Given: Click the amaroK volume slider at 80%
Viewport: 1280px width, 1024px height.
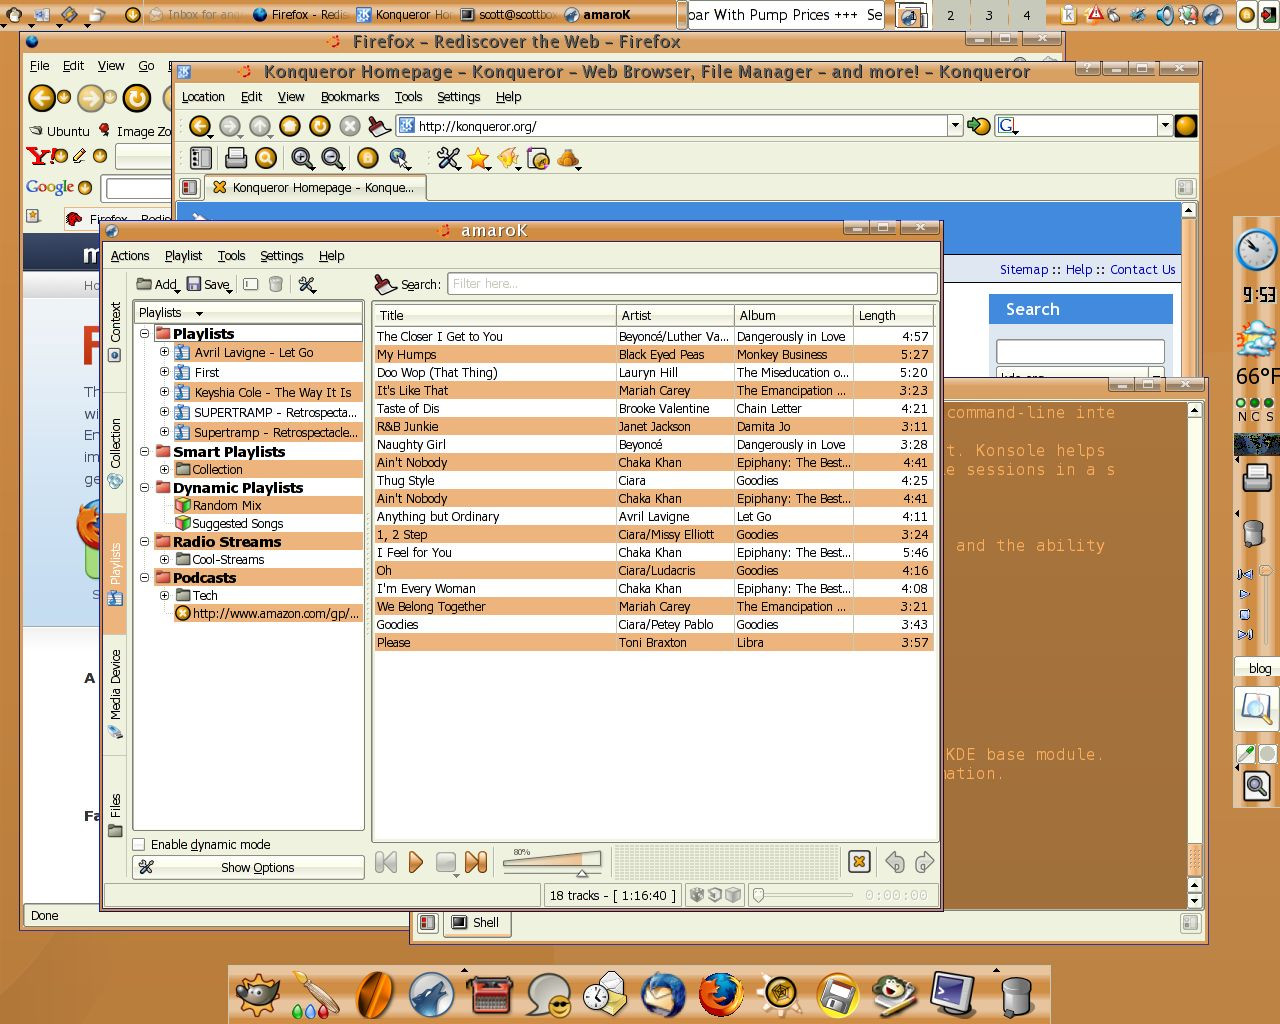Looking at the screenshot, I should (x=552, y=862).
